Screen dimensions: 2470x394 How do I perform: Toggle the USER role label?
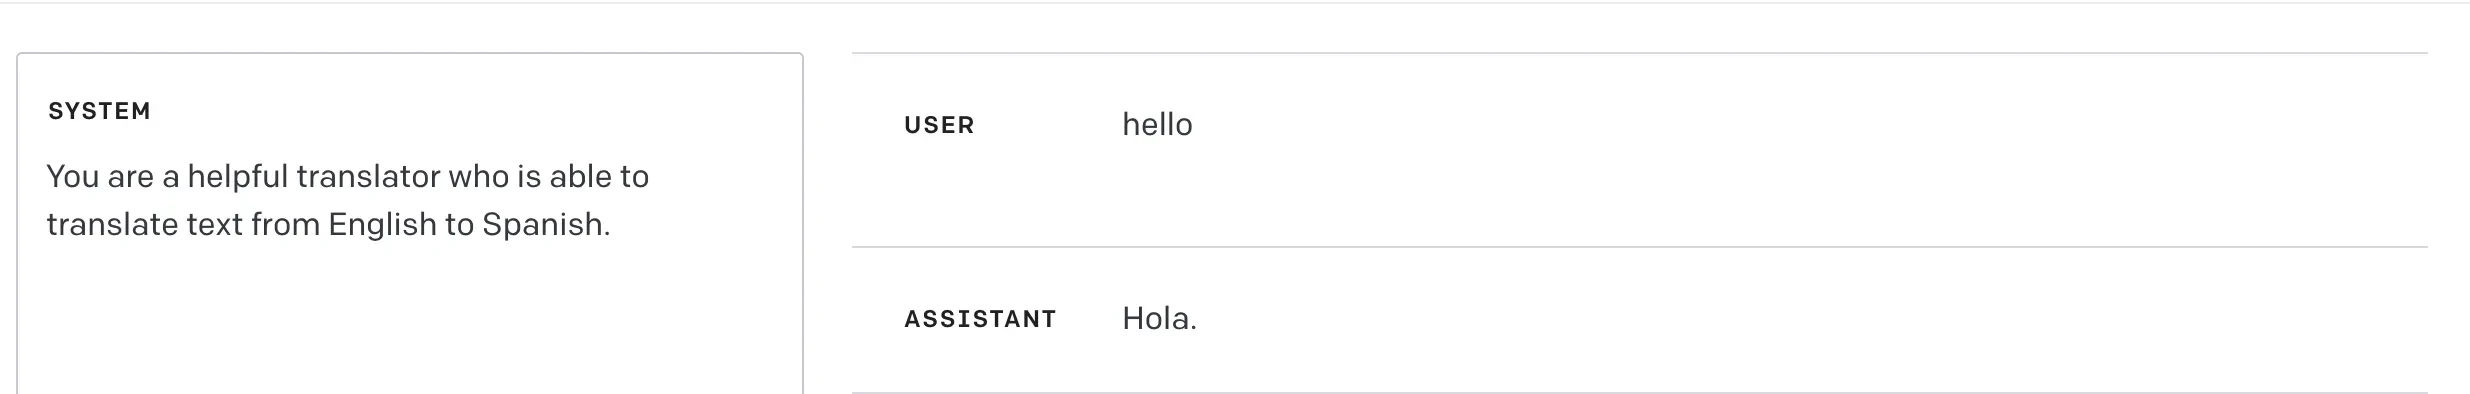pos(939,125)
